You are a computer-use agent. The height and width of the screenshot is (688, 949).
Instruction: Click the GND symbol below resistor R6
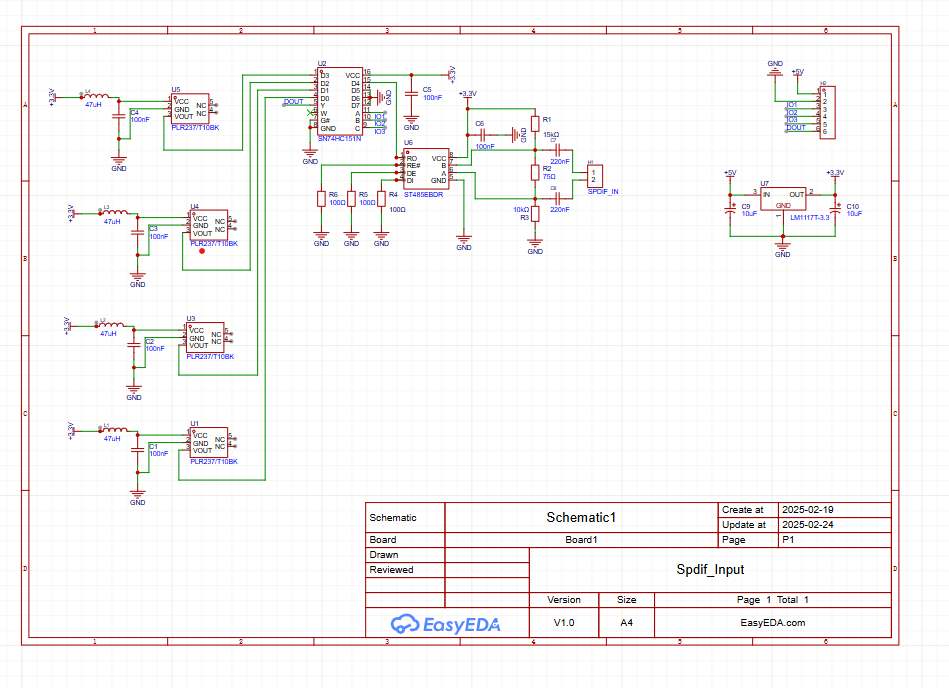[321, 238]
